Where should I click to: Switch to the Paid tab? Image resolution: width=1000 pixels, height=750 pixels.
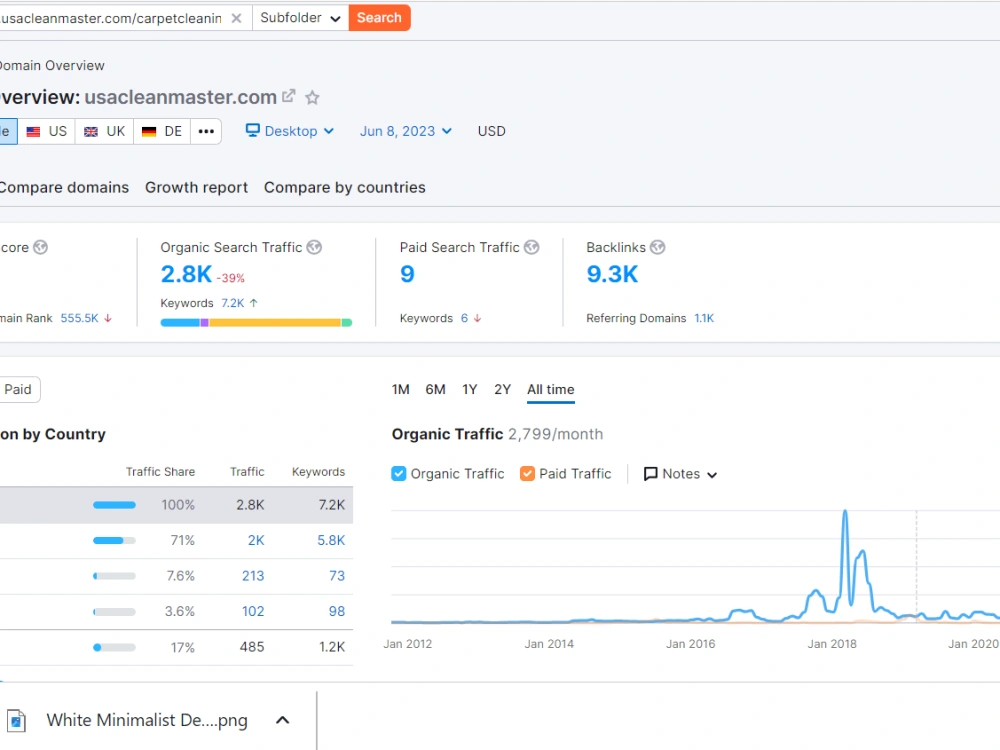pyautogui.click(x=18, y=390)
